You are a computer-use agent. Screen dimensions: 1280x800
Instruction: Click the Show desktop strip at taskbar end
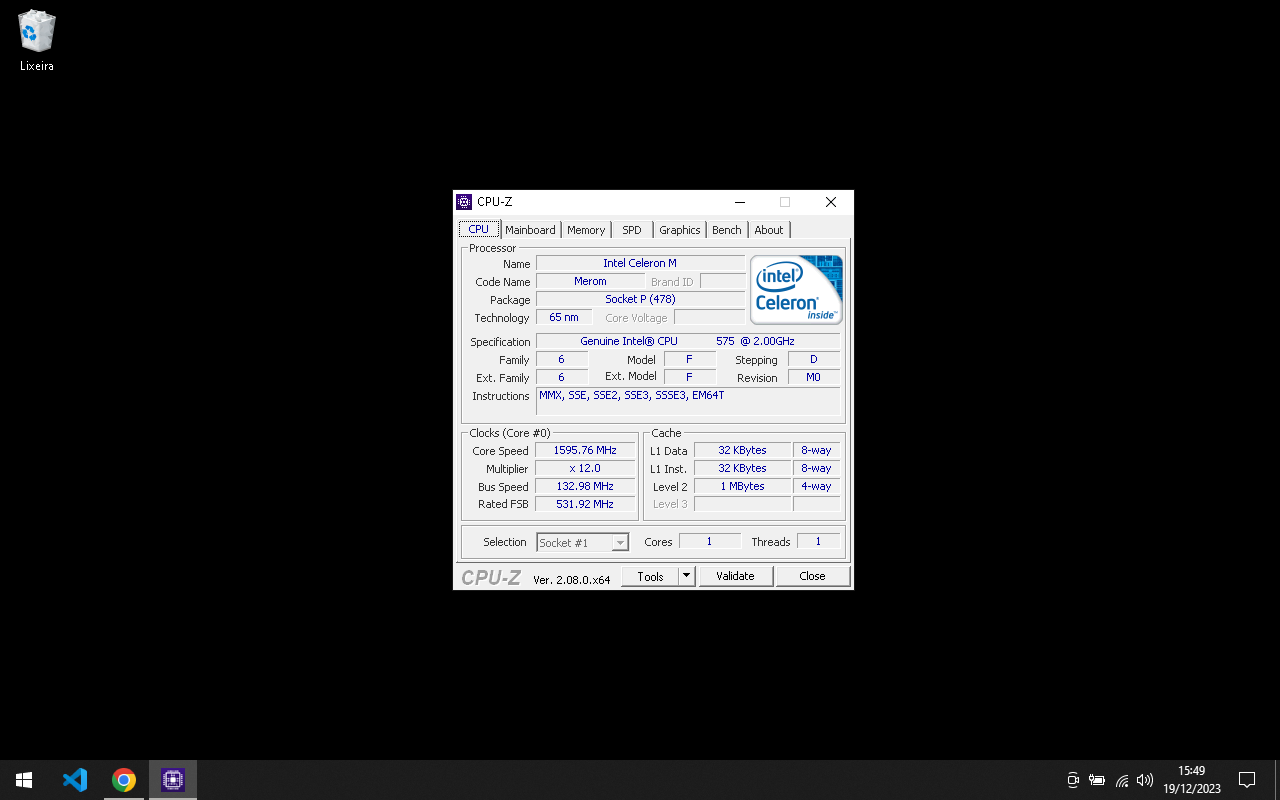(1277, 780)
